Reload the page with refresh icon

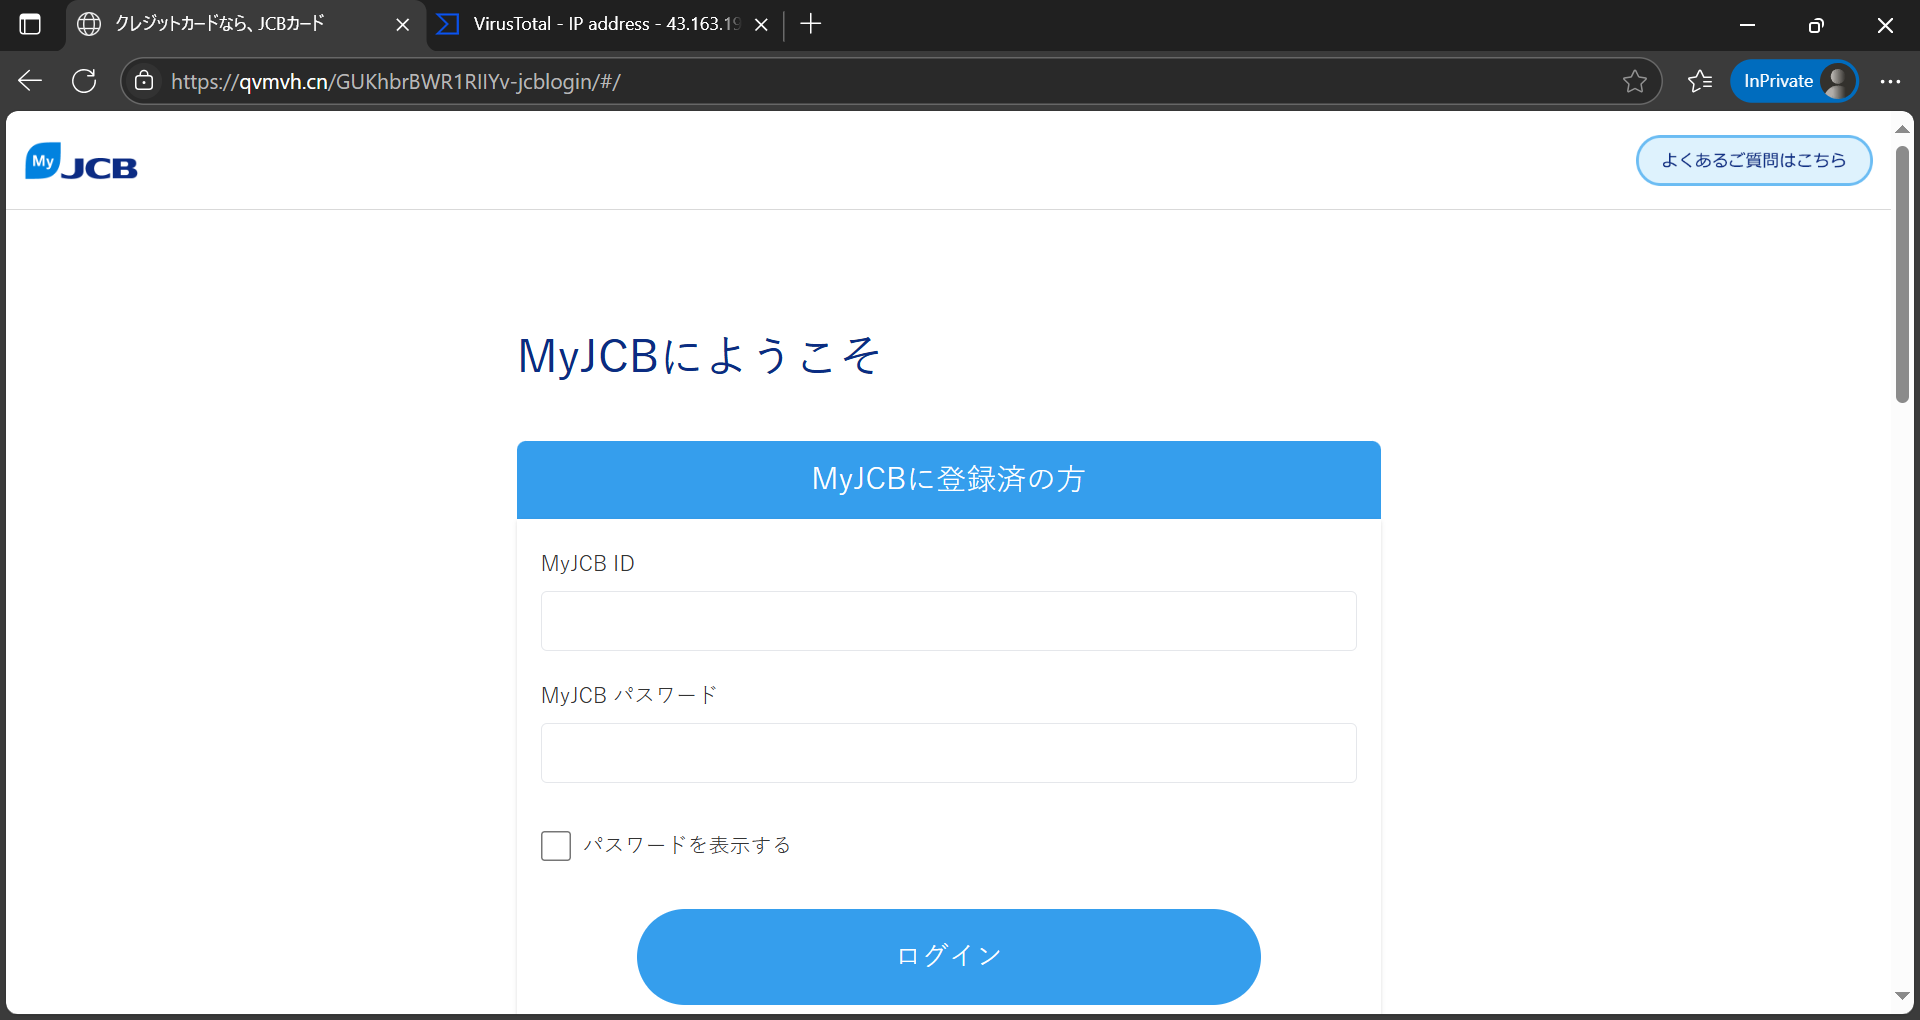coord(84,81)
